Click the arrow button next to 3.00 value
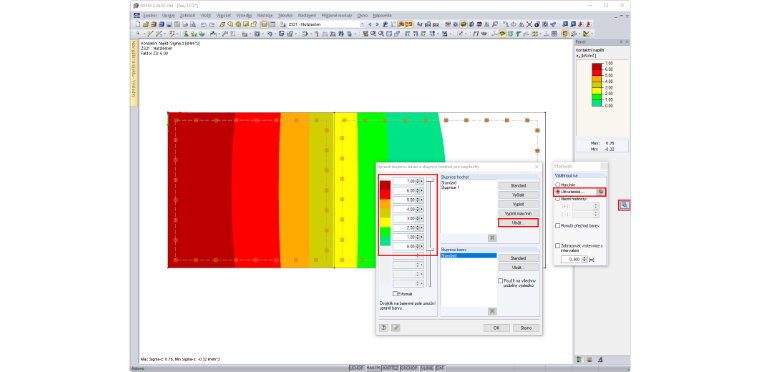Viewport: 760px width, 372px height. click(422, 218)
